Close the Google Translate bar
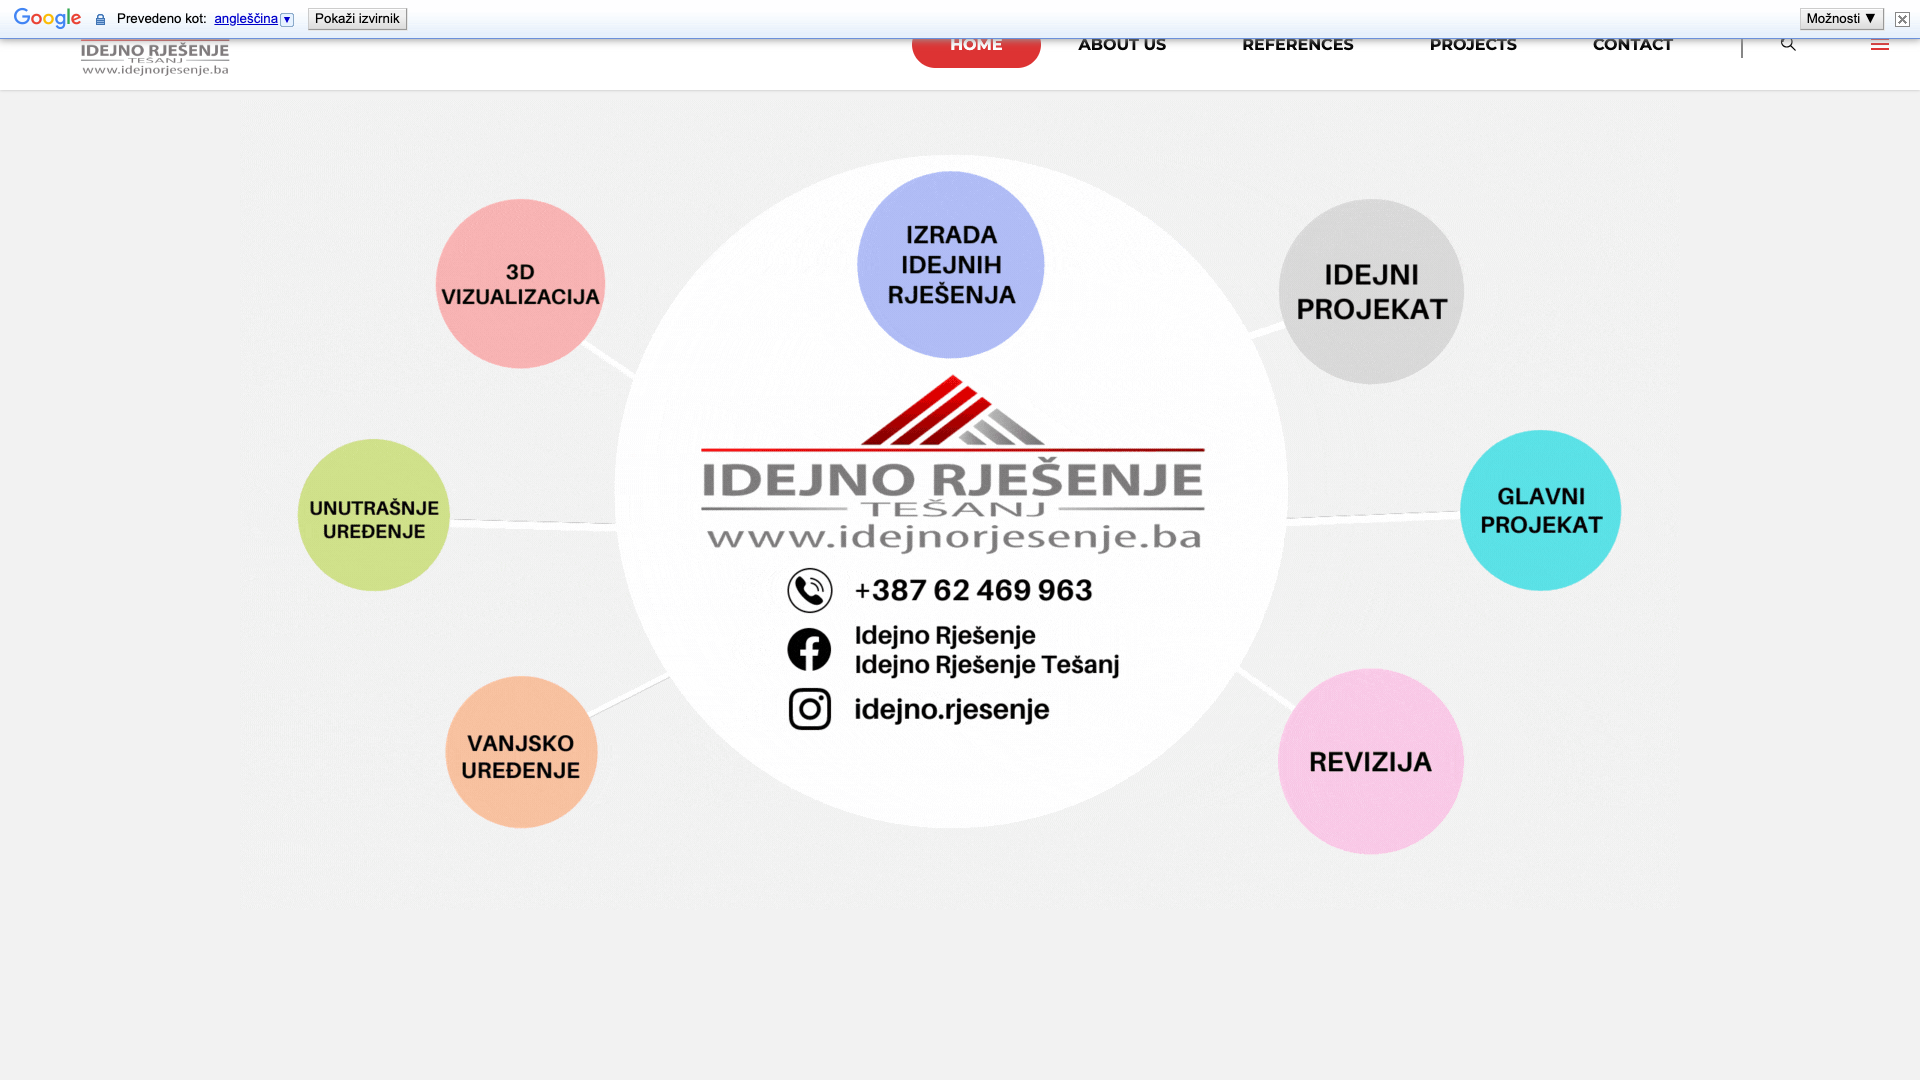 point(1902,19)
